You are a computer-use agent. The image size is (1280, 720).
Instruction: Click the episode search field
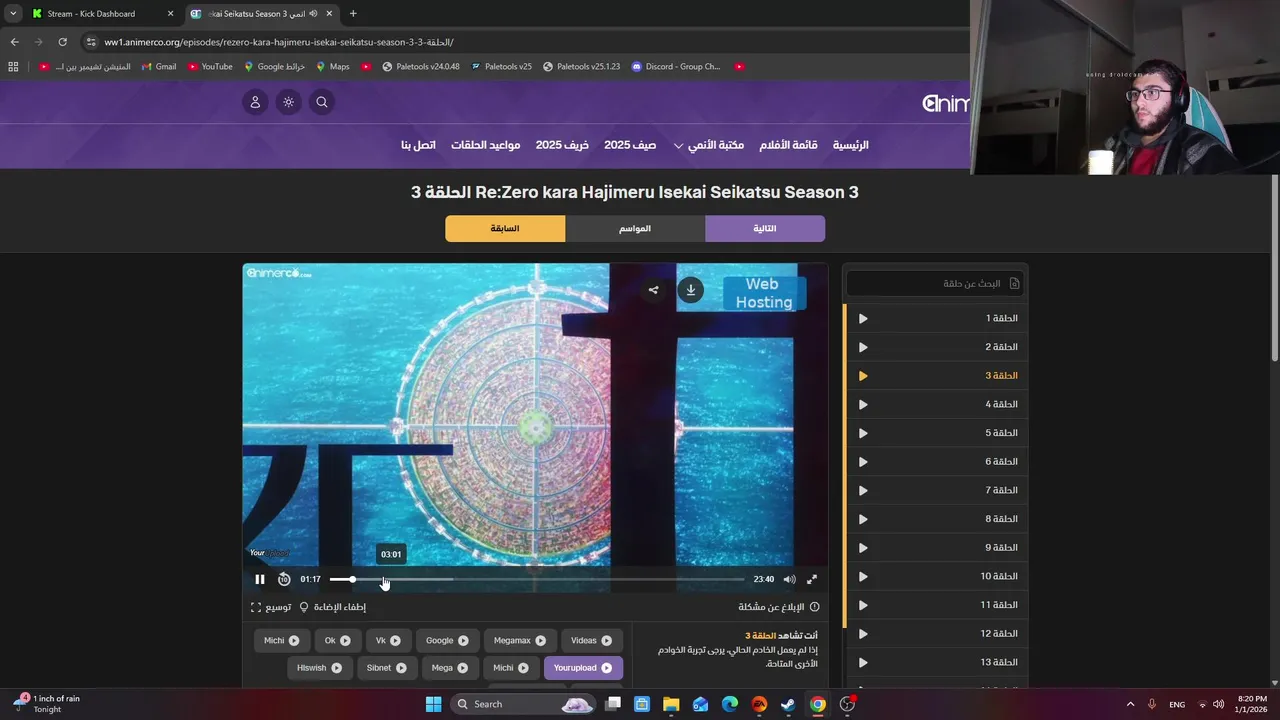[x=936, y=284]
